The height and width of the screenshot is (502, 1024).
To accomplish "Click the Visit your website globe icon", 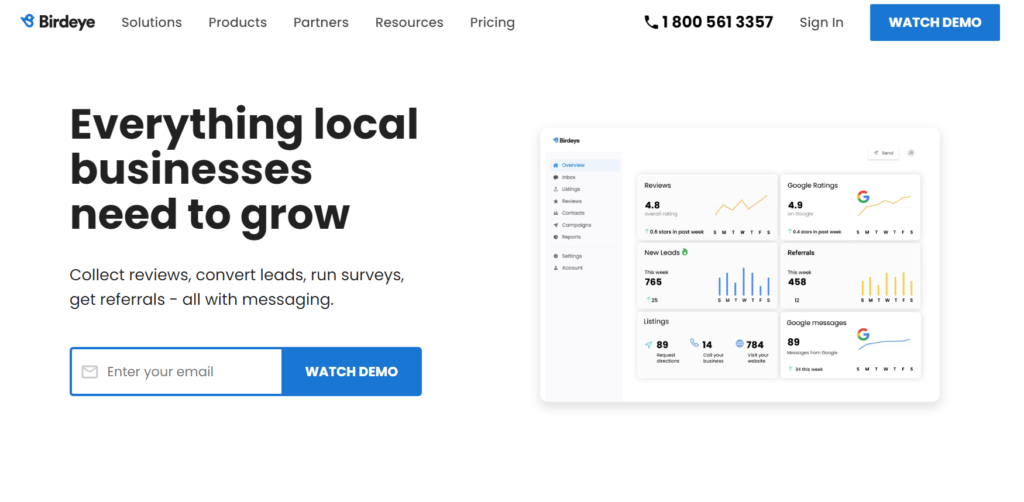I will click(x=740, y=343).
